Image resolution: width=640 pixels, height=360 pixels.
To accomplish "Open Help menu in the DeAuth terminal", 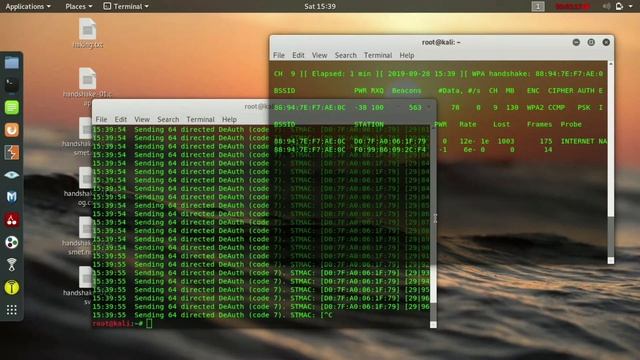I will pos(229,119).
